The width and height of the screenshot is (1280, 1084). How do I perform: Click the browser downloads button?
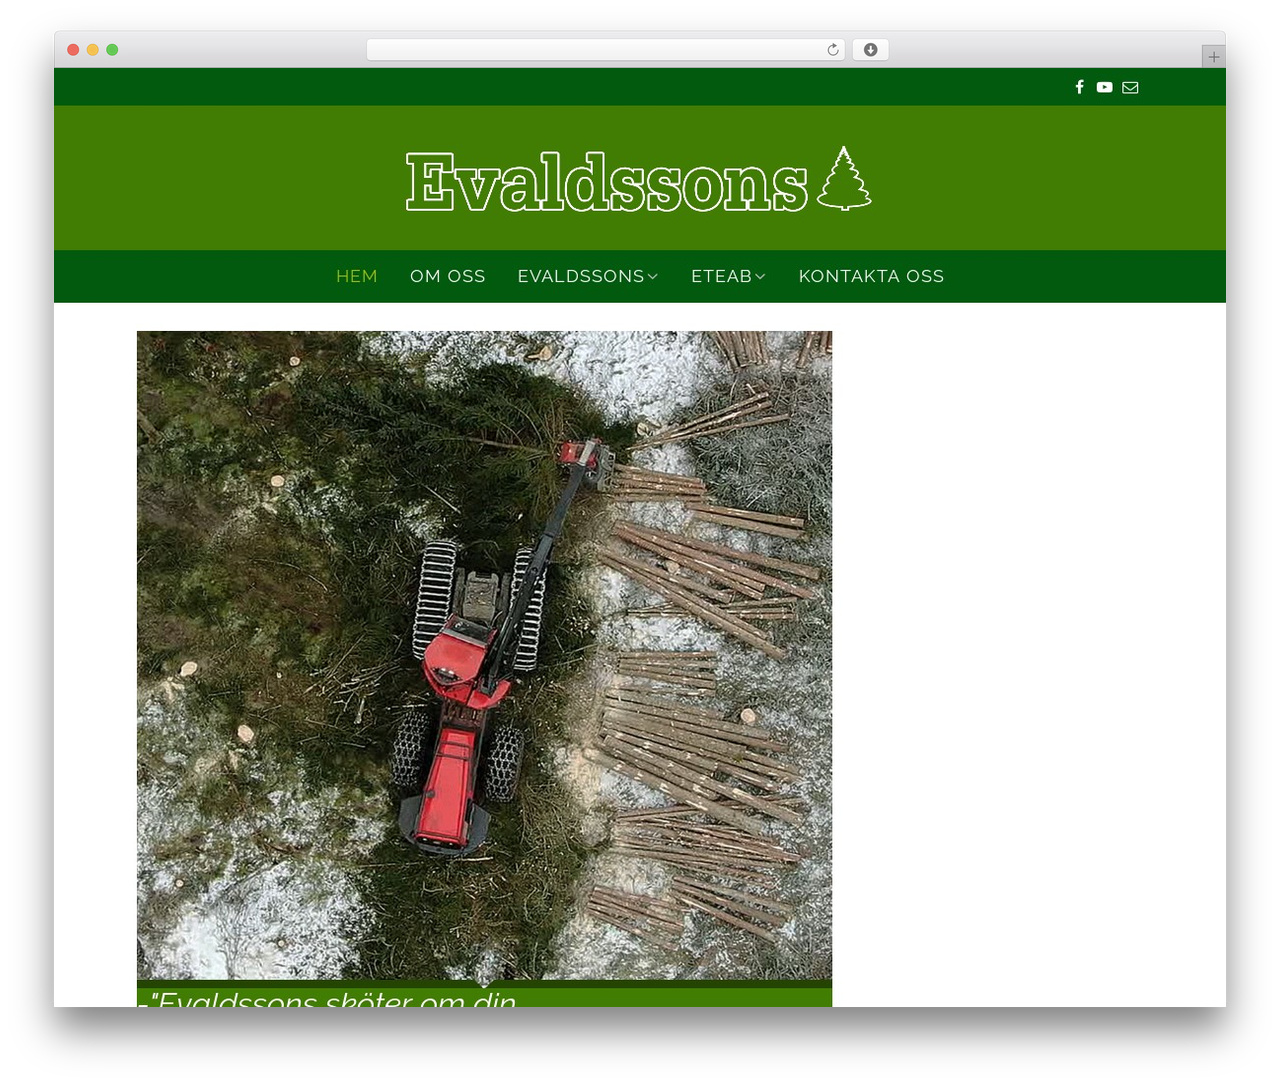871,50
